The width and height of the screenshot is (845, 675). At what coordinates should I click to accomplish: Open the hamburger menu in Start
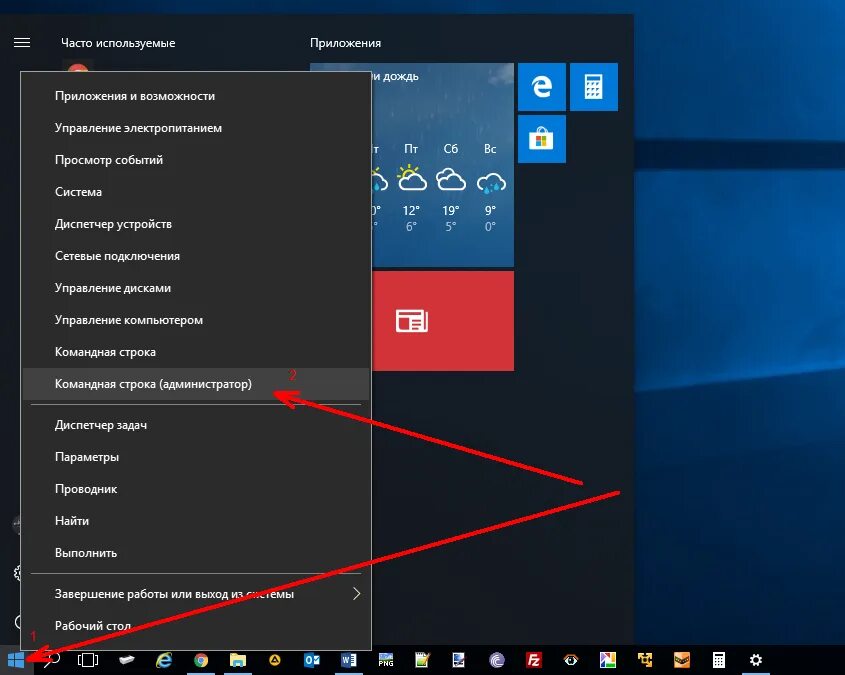pos(22,43)
